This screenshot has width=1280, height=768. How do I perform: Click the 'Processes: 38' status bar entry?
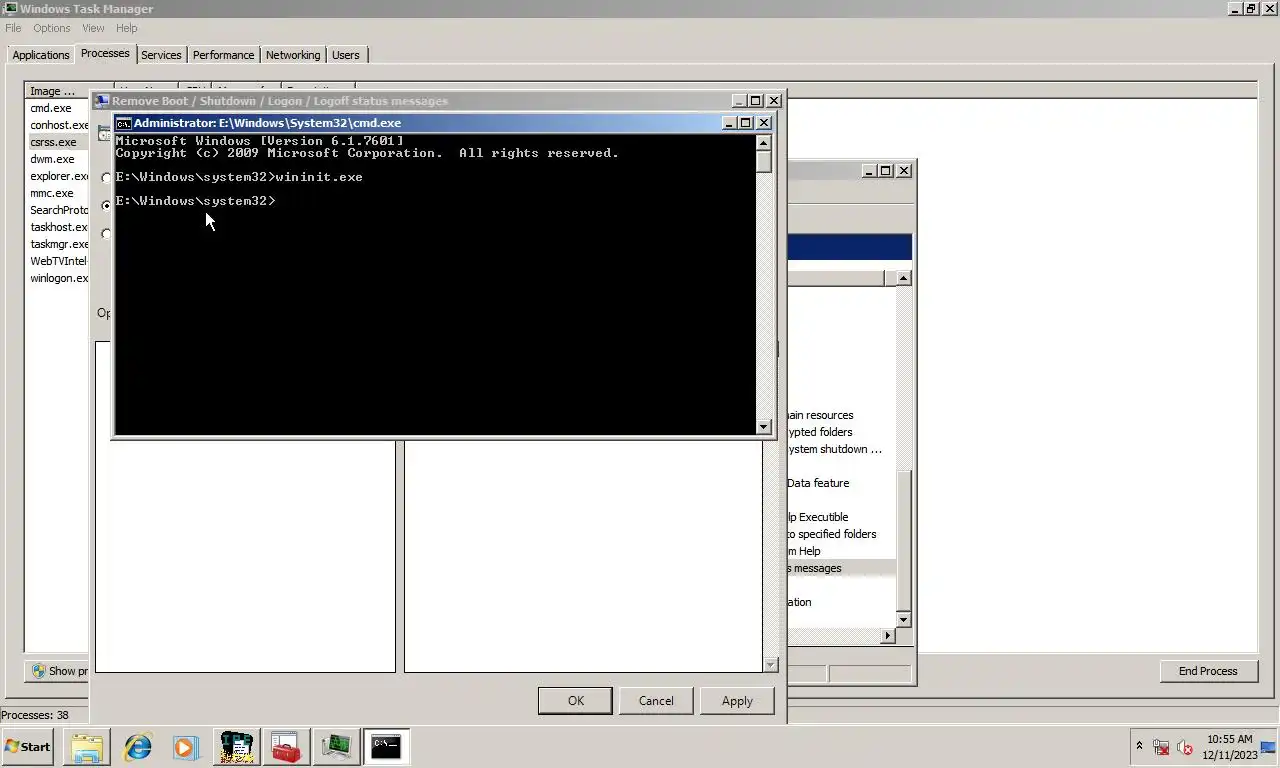[35, 715]
